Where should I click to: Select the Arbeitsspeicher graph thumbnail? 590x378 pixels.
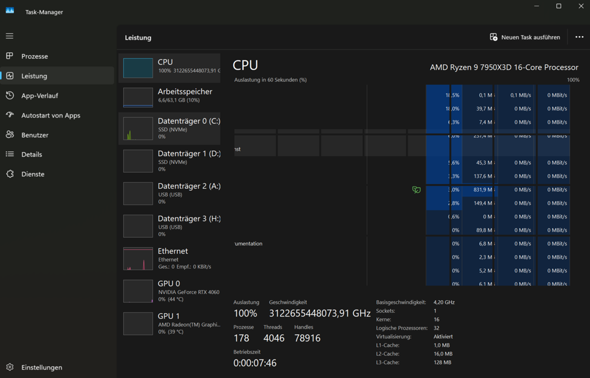click(138, 97)
